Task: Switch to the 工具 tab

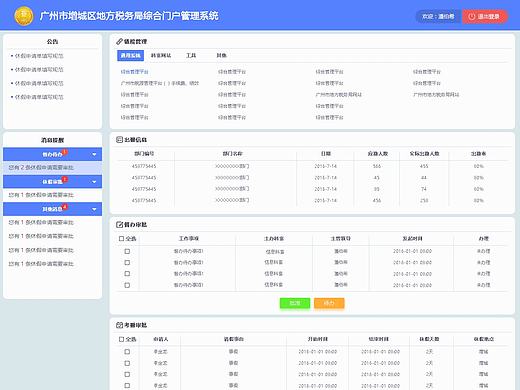Action: tap(191, 55)
